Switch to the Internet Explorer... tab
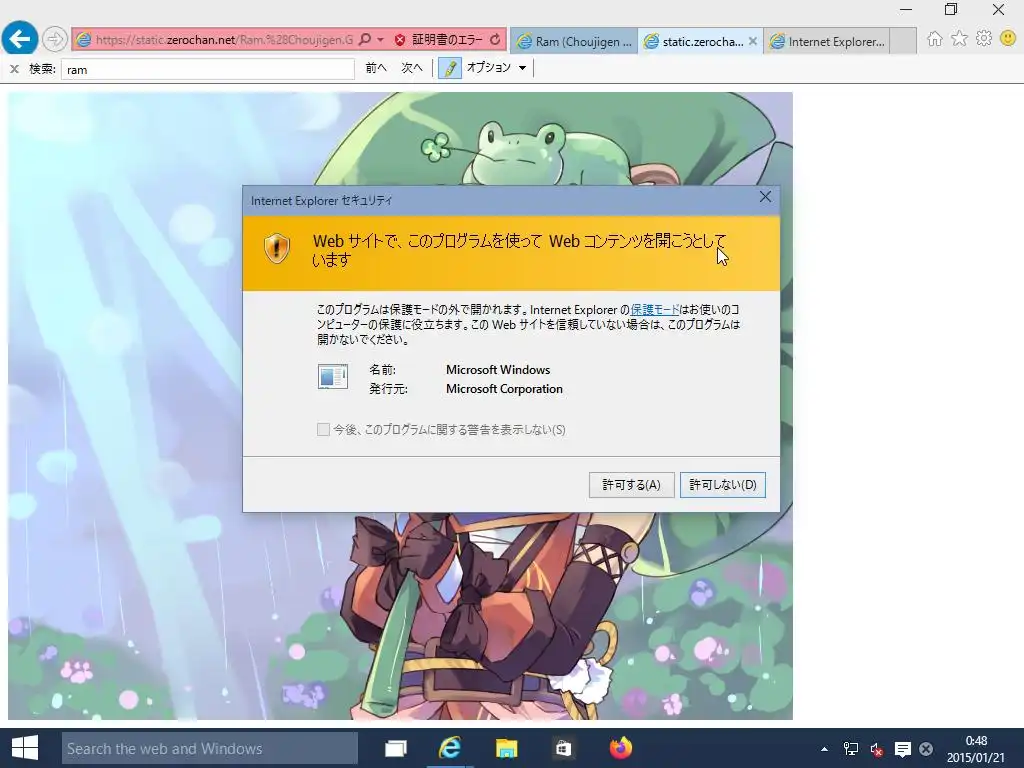The image size is (1024, 768). point(827,41)
